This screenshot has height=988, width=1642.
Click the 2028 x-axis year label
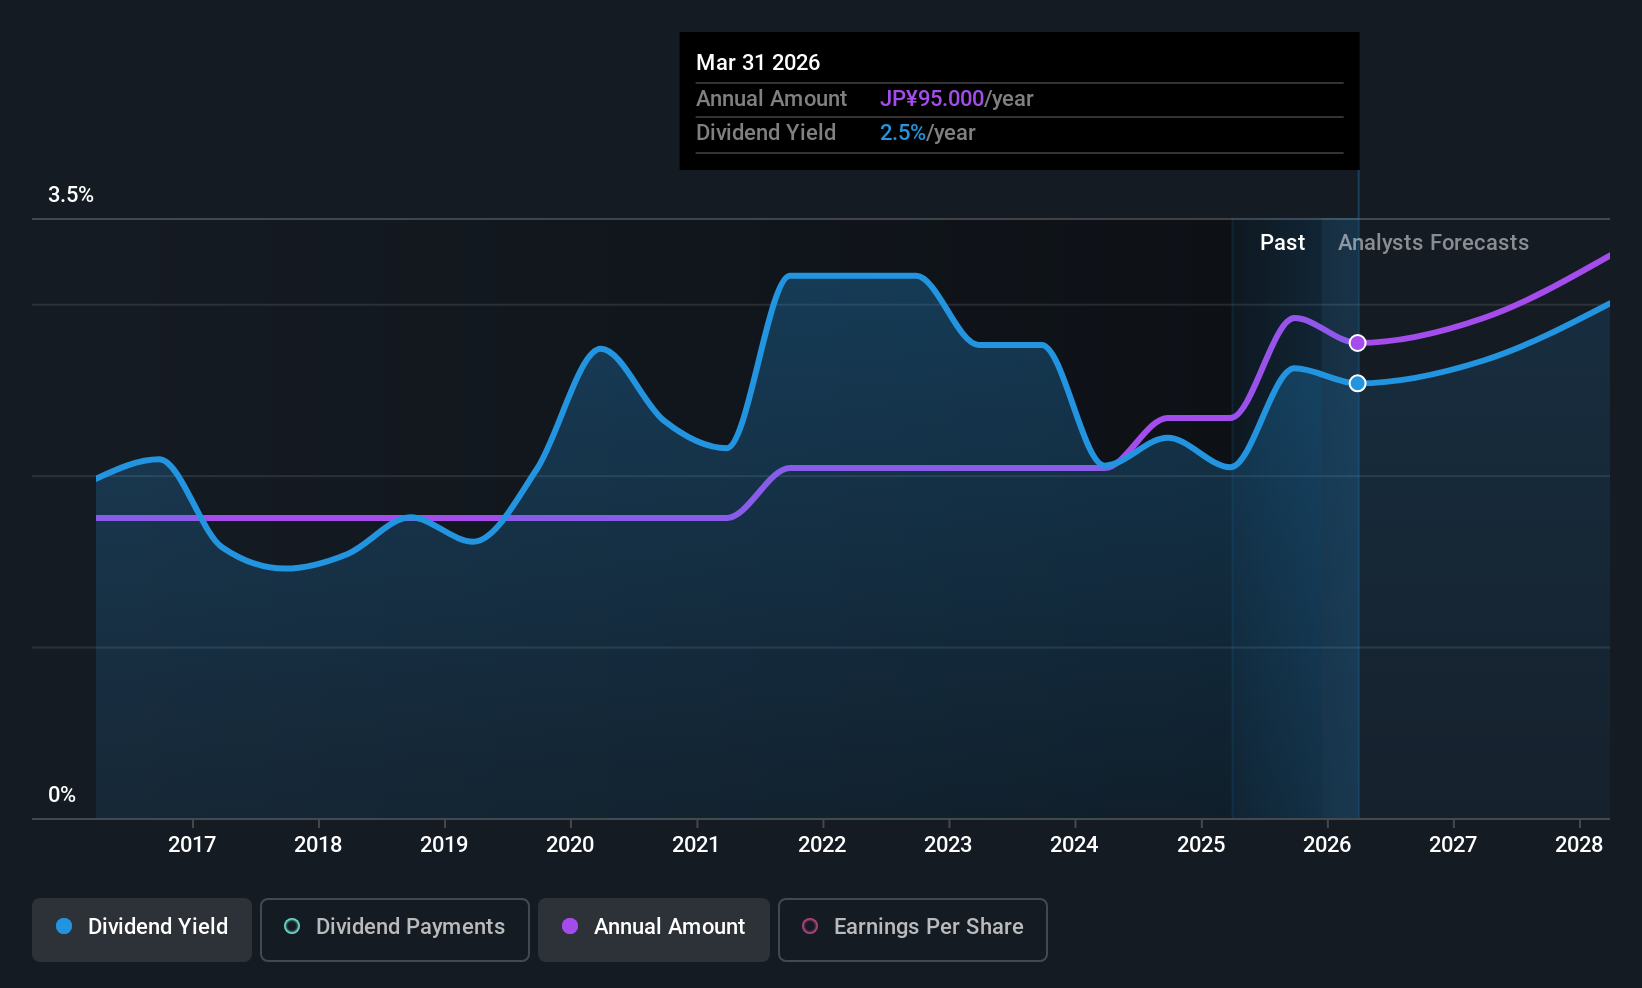tap(1579, 845)
